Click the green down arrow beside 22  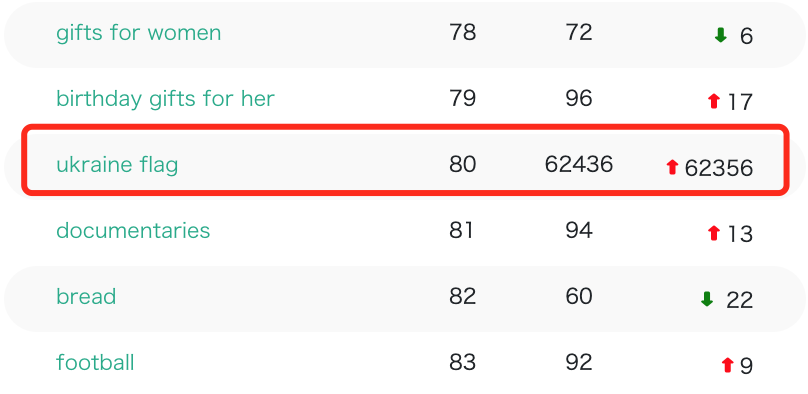coord(707,299)
